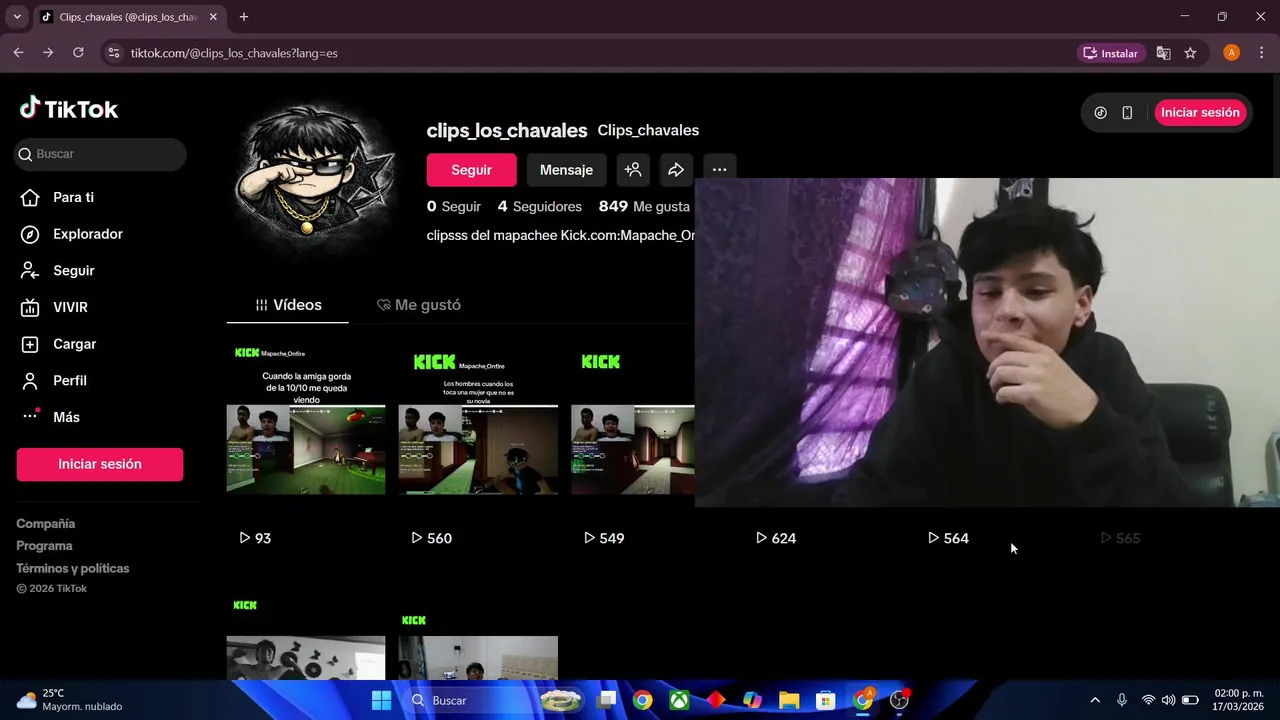Reload the page with the refresh icon
The width and height of the screenshot is (1280, 720).
click(78, 53)
